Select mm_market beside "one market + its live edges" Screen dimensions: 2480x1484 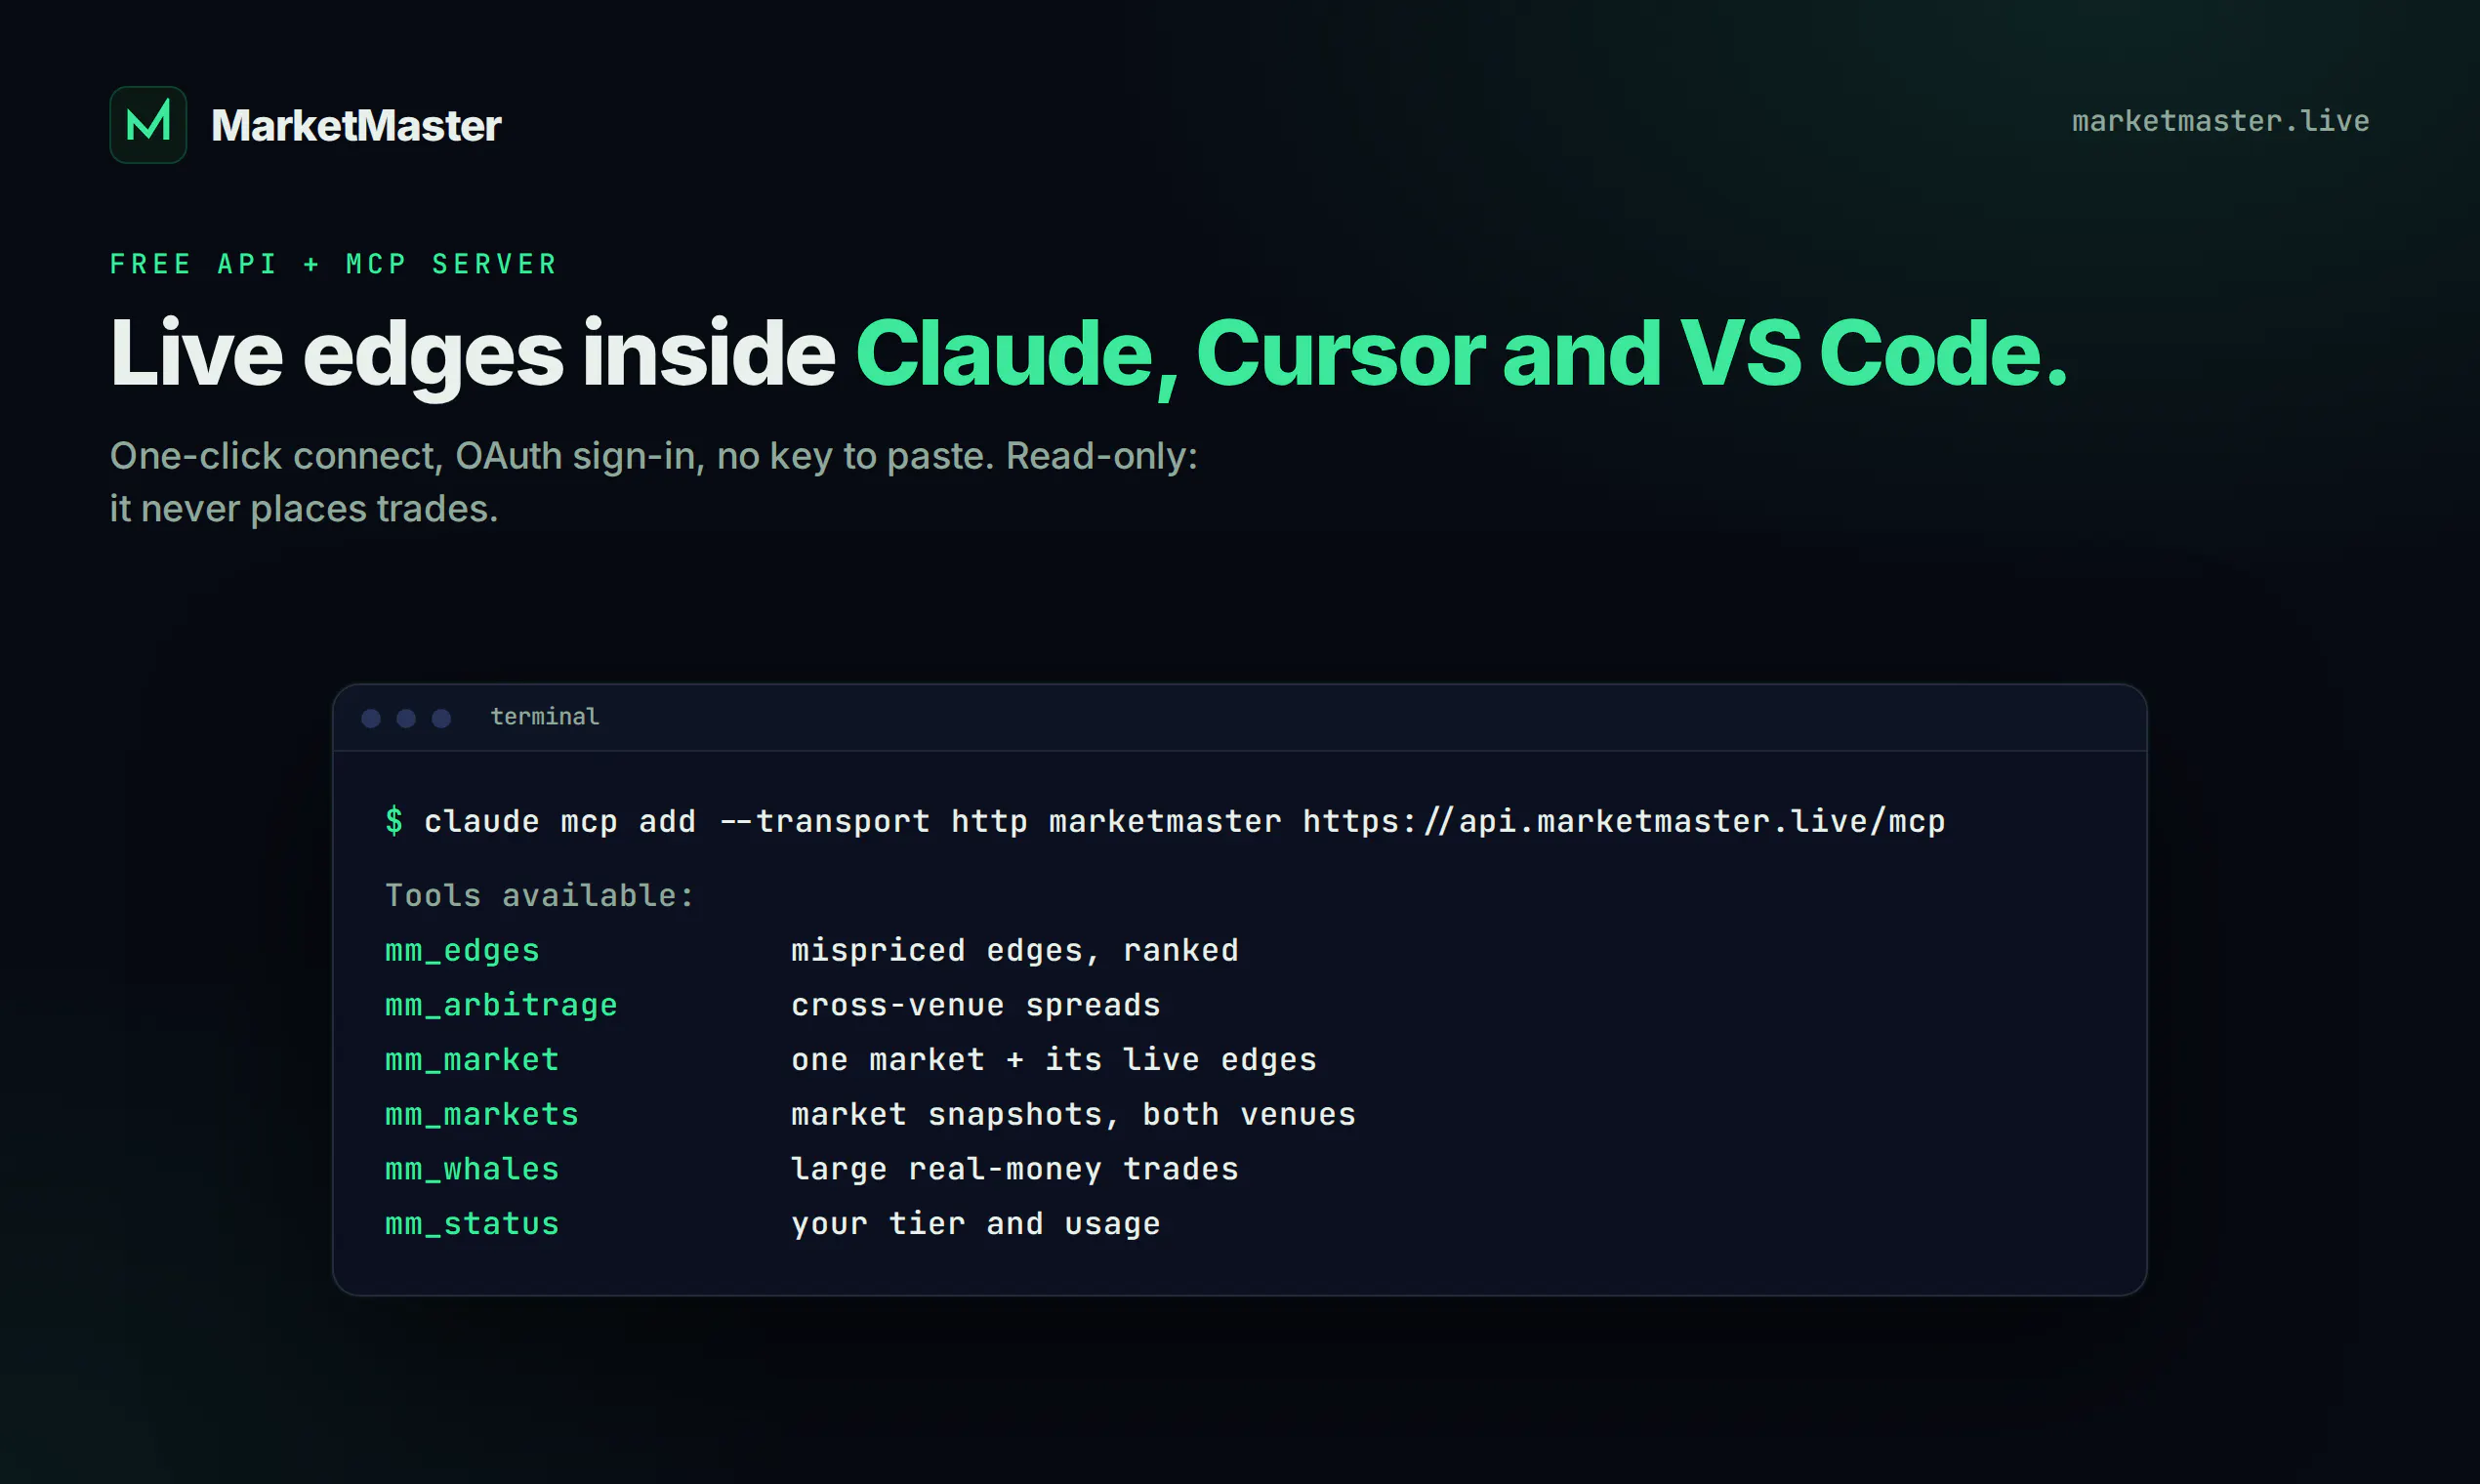tap(472, 1060)
